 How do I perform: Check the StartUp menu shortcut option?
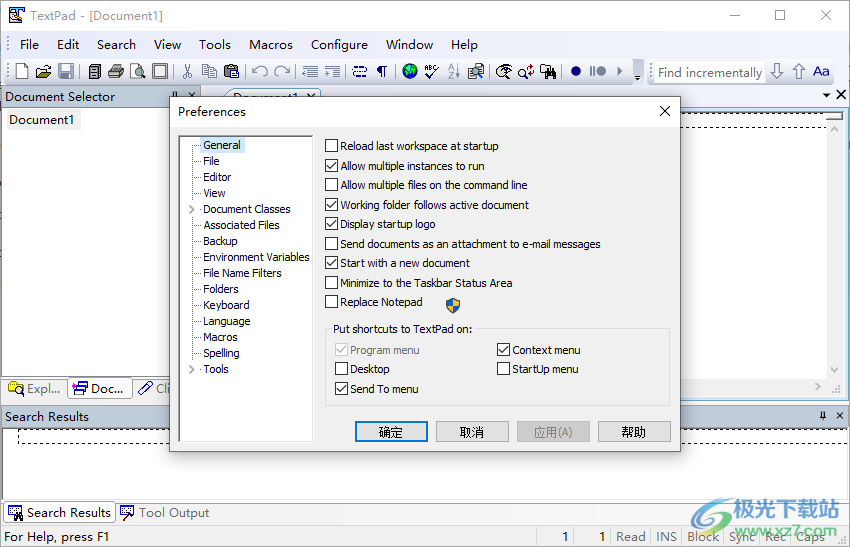[x=504, y=369]
